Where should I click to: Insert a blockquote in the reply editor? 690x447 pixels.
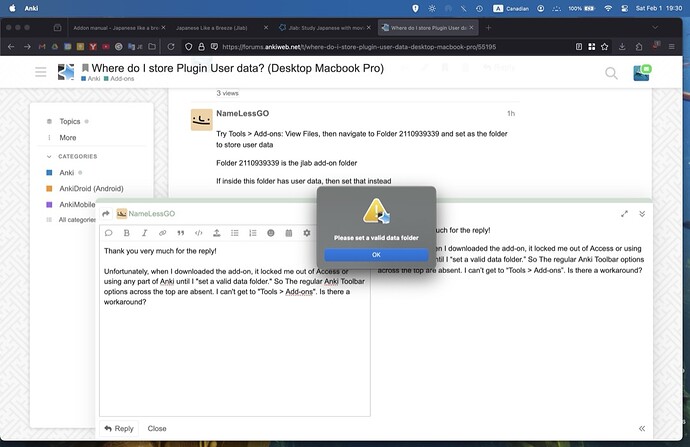[x=180, y=233]
